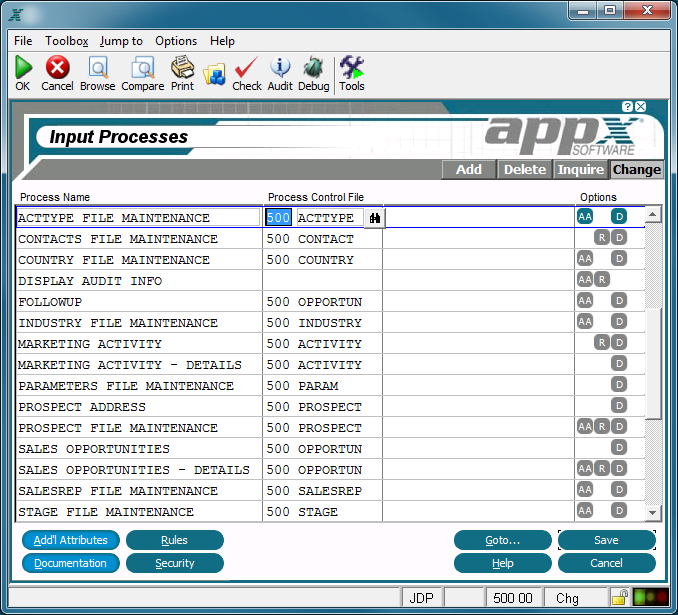Click the binoculars lookup icon beside ACTTYPE

375,218
